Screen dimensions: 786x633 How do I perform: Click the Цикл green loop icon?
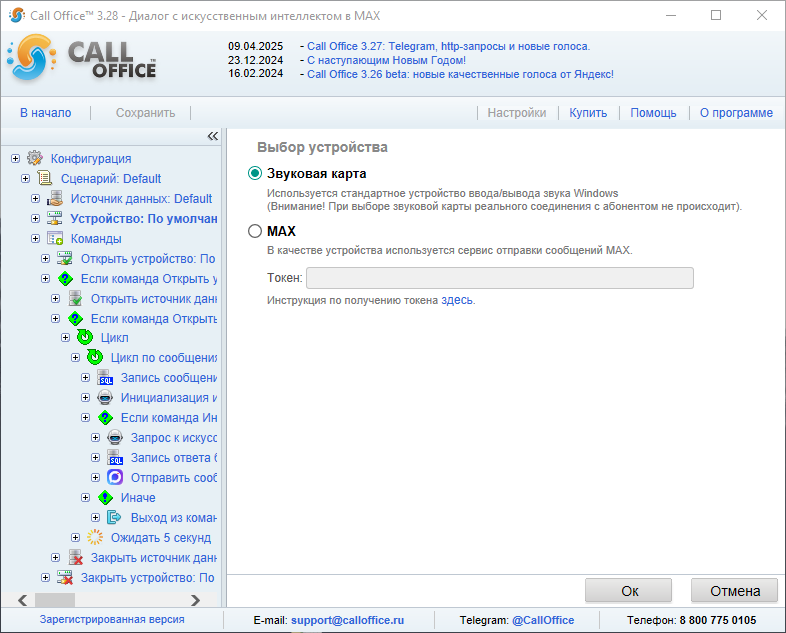pos(85,337)
